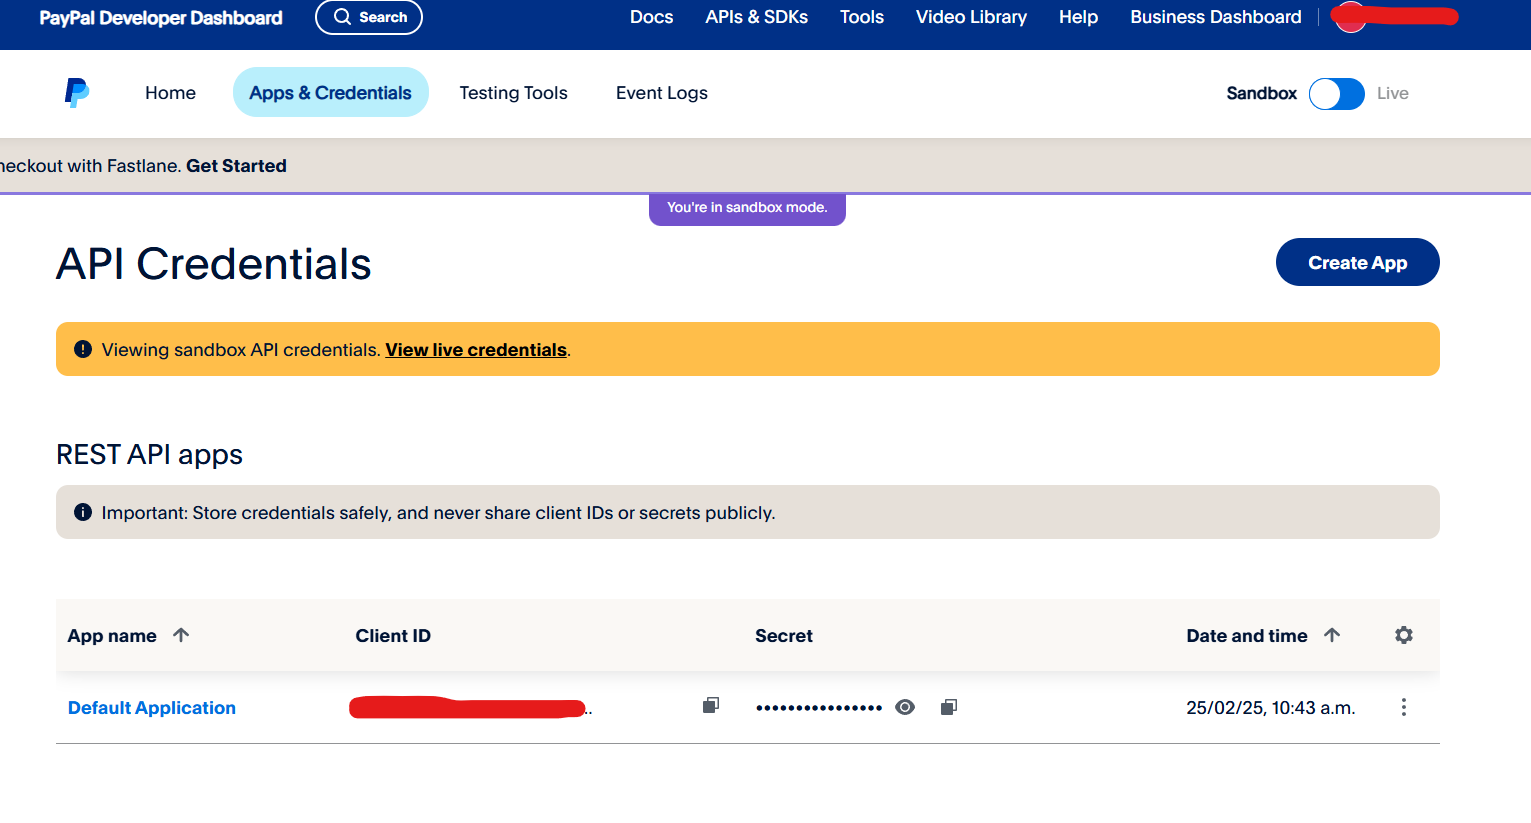Open Docs in top navigation

pos(651,17)
